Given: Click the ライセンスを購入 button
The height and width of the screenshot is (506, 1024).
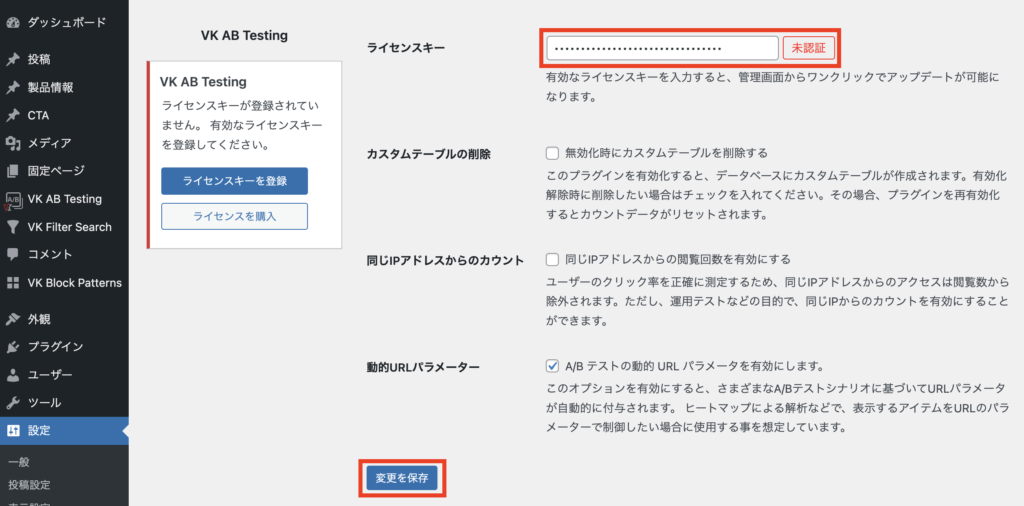Looking at the screenshot, I should [234, 216].
